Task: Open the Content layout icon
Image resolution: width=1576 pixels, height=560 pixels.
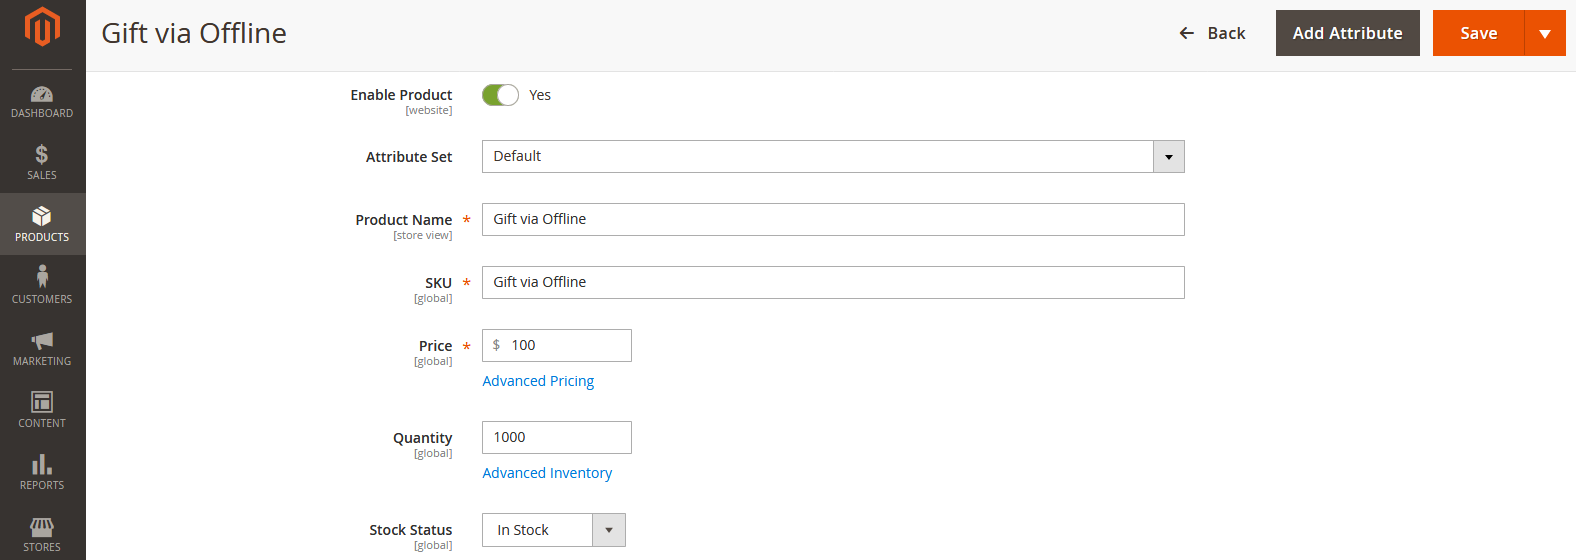Action: coord(42,403)
